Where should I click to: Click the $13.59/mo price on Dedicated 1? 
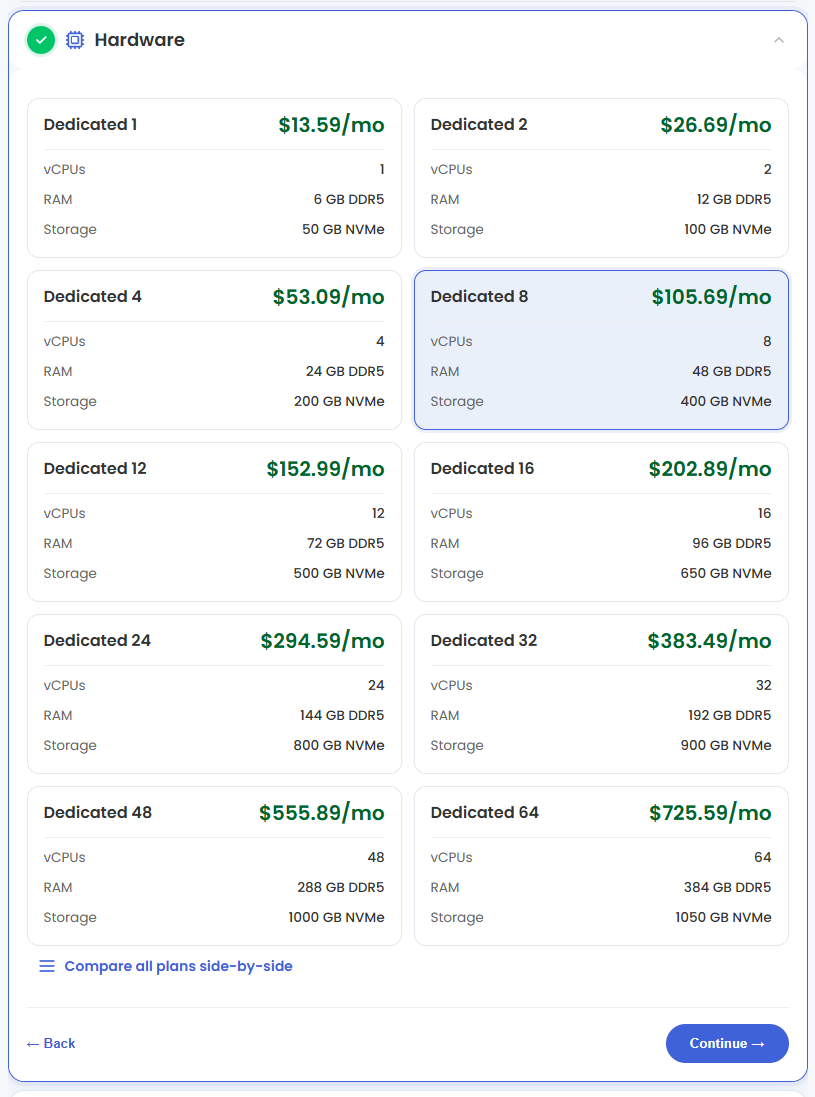[x=332, y=125]
